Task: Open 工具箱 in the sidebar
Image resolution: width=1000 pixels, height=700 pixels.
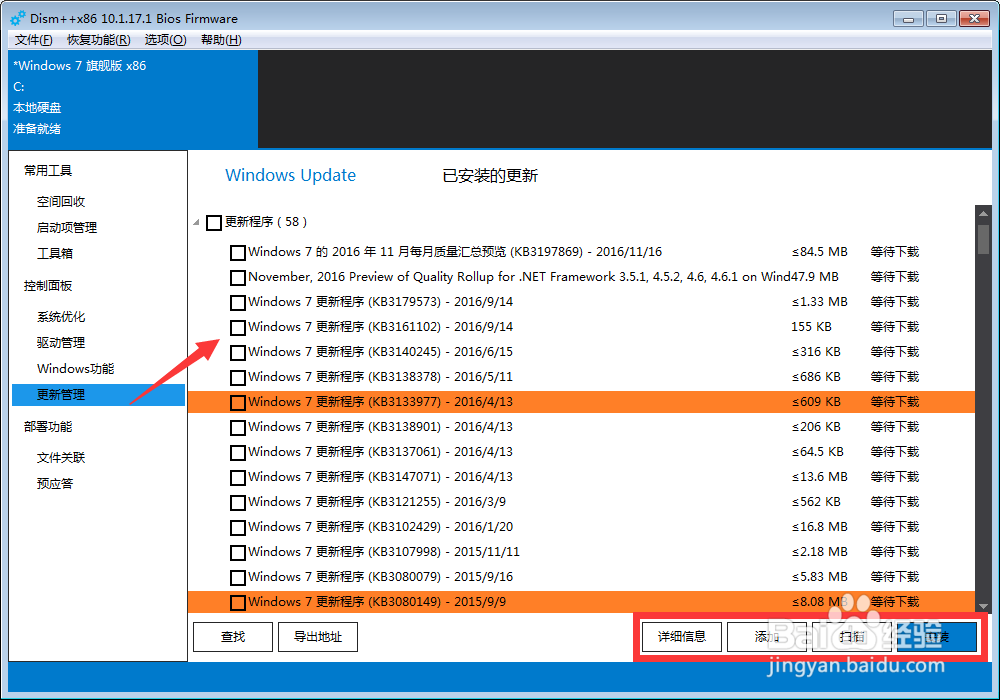Action: [x=54, y=253]
